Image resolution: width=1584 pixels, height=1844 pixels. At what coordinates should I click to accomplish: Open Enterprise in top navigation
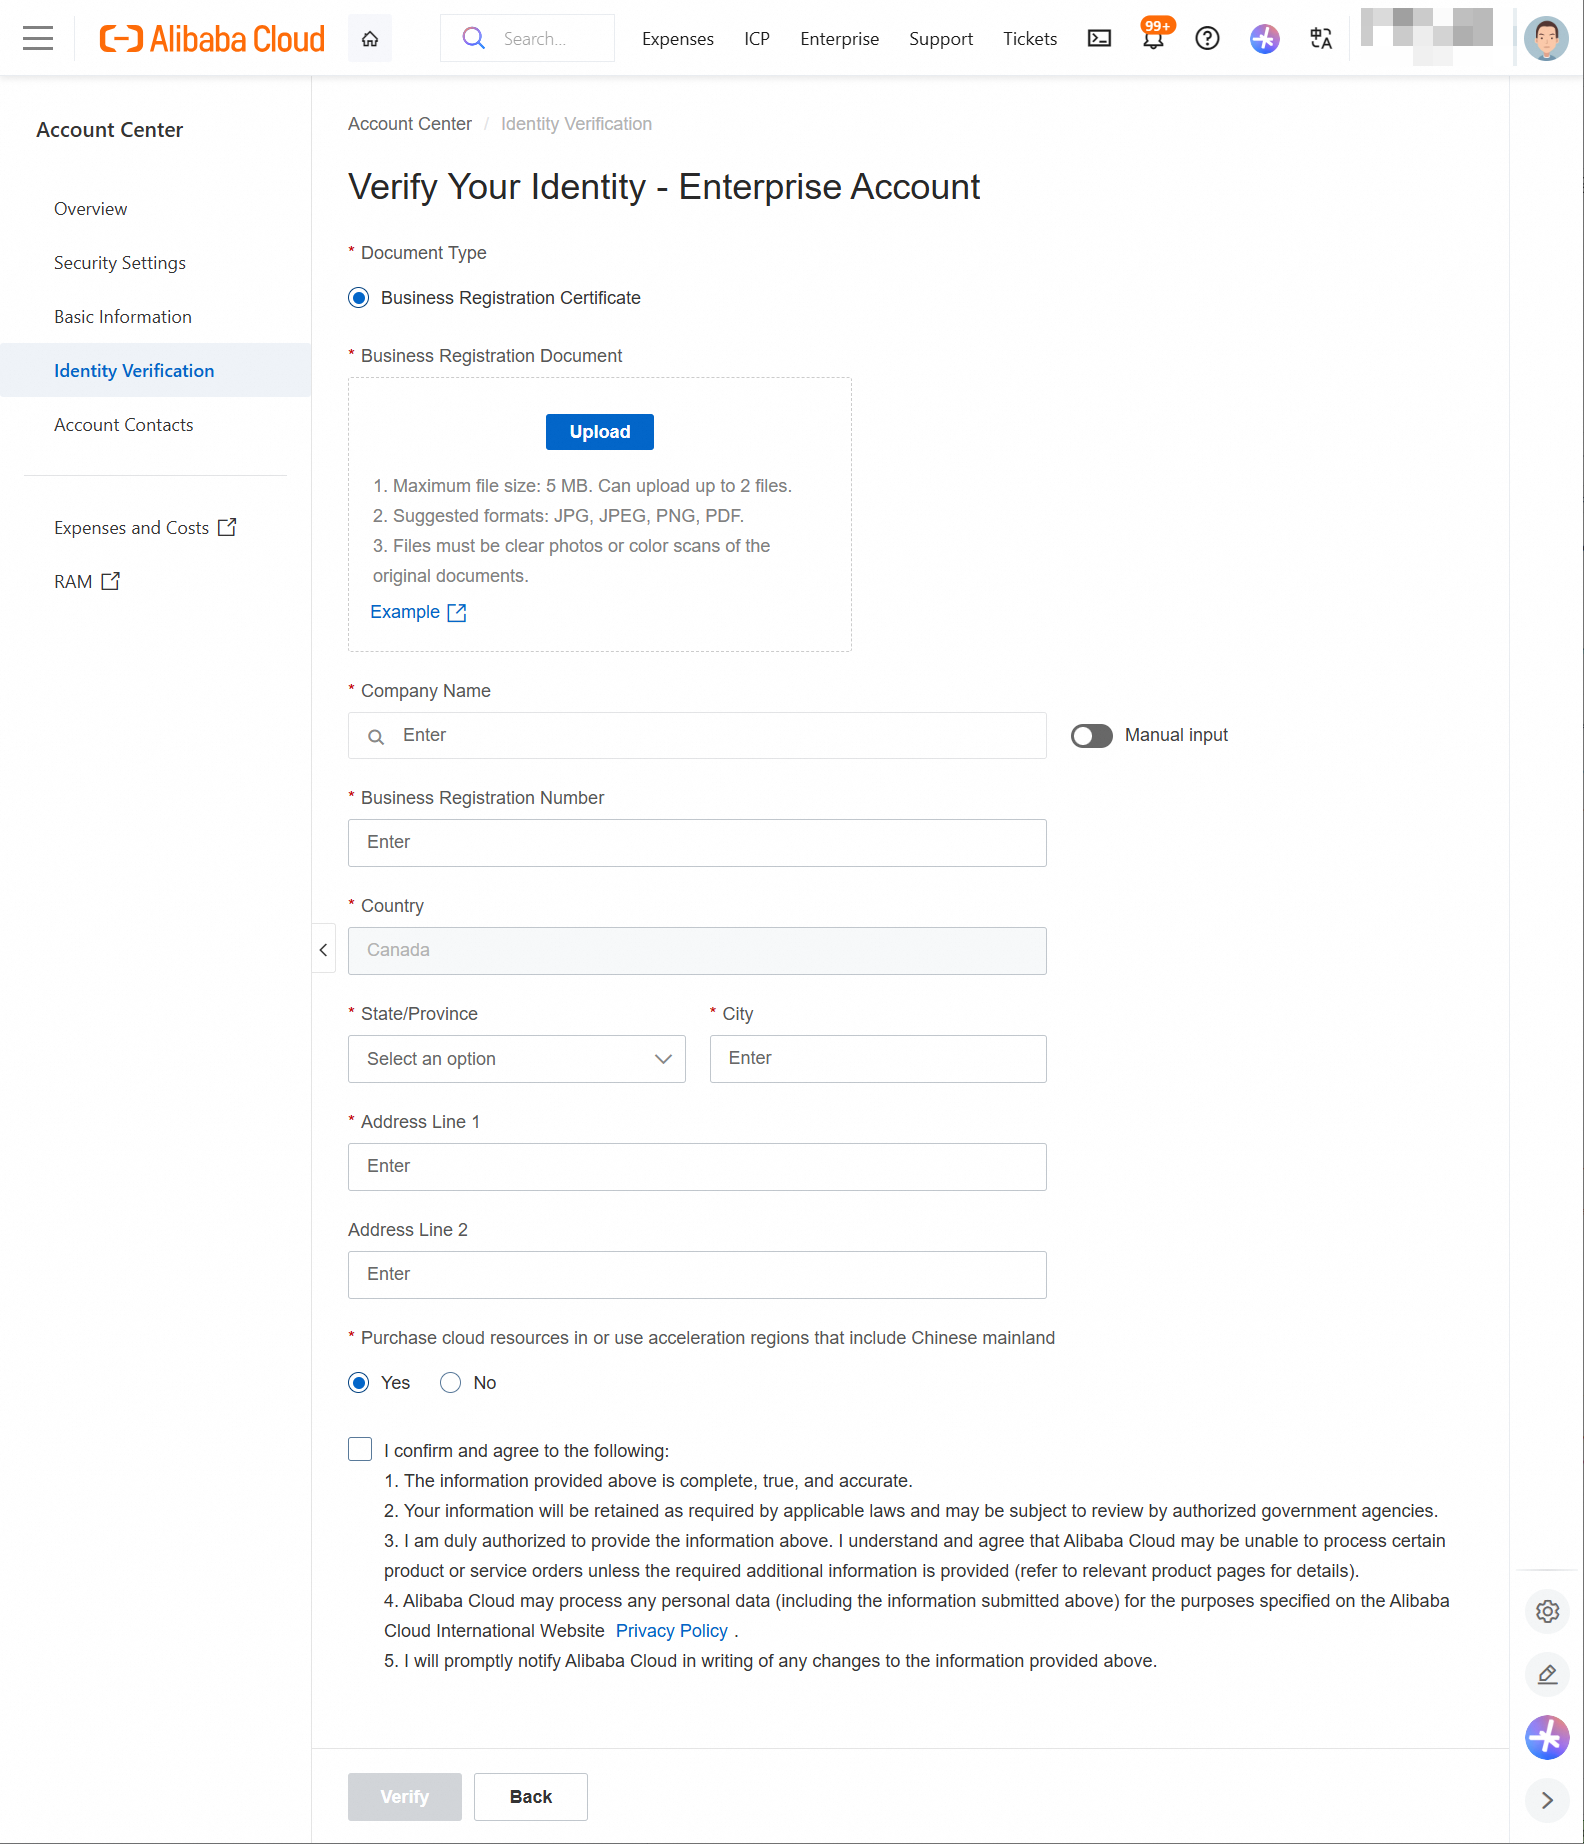[x=840, y=39]
